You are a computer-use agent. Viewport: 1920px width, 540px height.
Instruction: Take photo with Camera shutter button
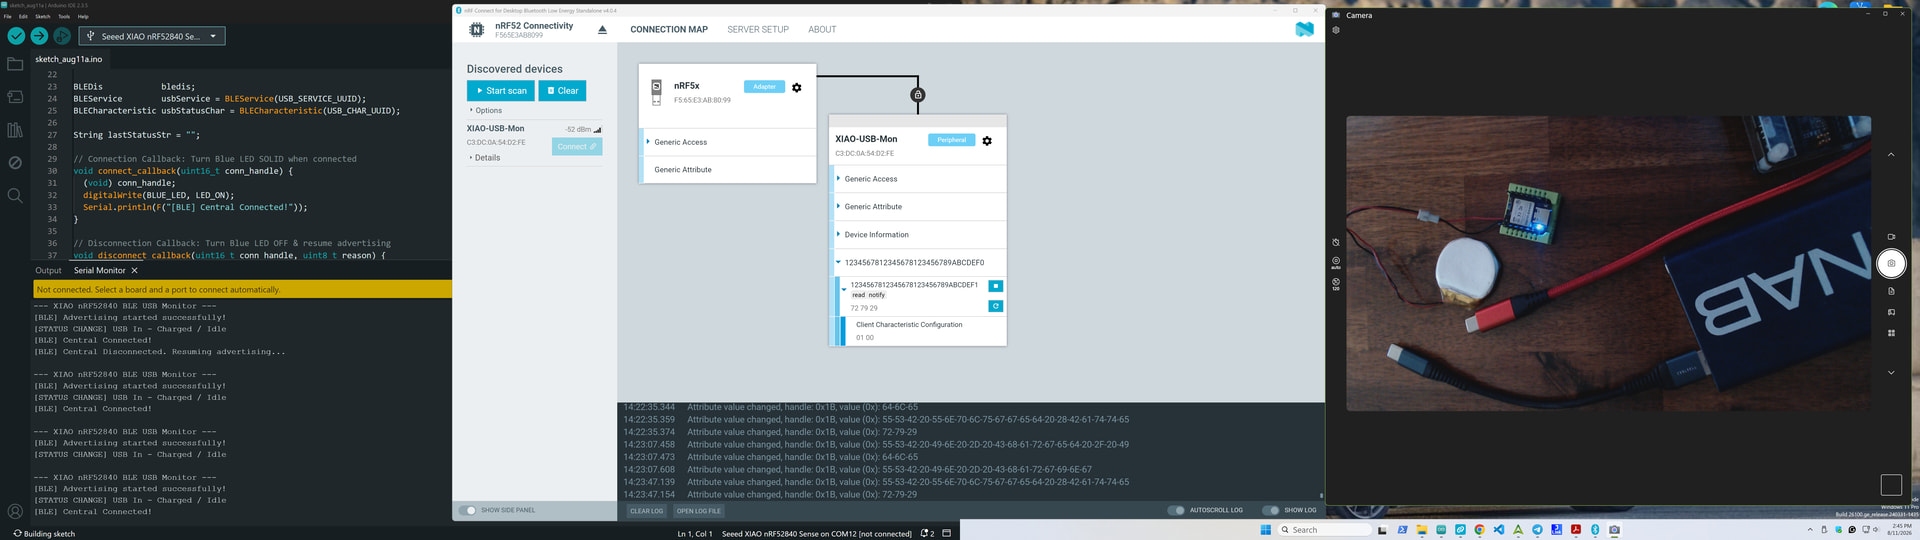pos(1891,264)
